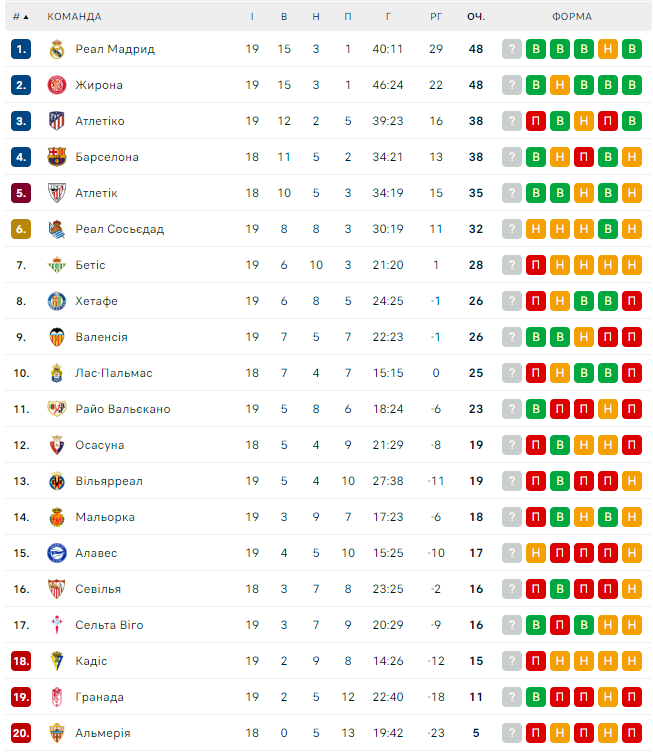Sort standings by ОЧ. points column

click(475, 17)
